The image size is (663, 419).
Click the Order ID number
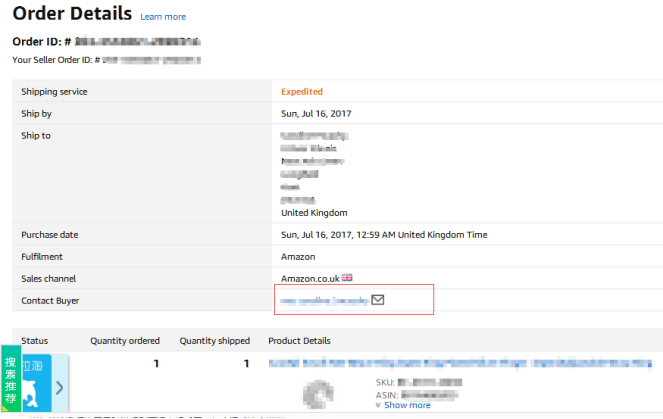pyautogui.click(x=138, y=41)
